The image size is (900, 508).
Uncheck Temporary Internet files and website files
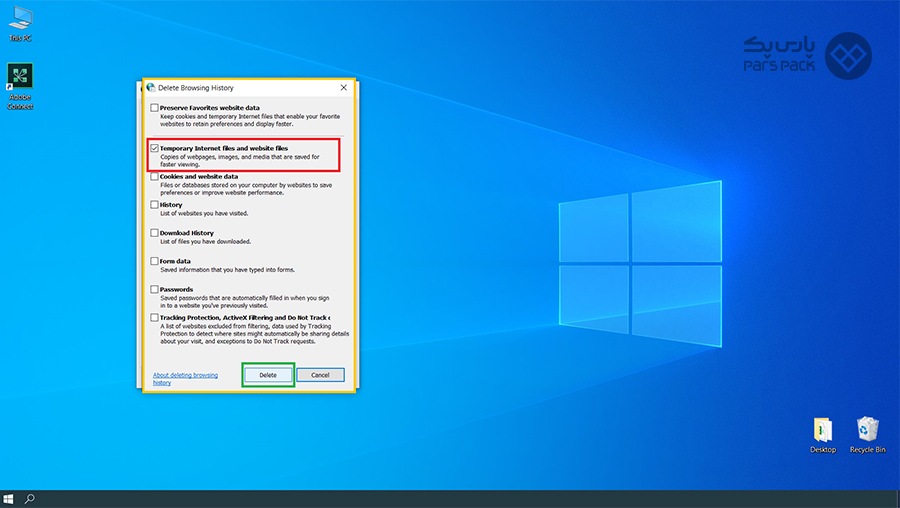[x=154, y=148]
